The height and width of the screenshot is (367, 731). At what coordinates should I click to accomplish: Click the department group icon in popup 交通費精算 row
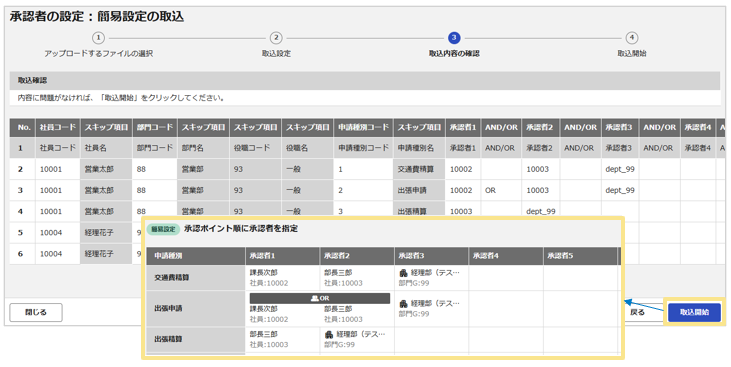404,273
